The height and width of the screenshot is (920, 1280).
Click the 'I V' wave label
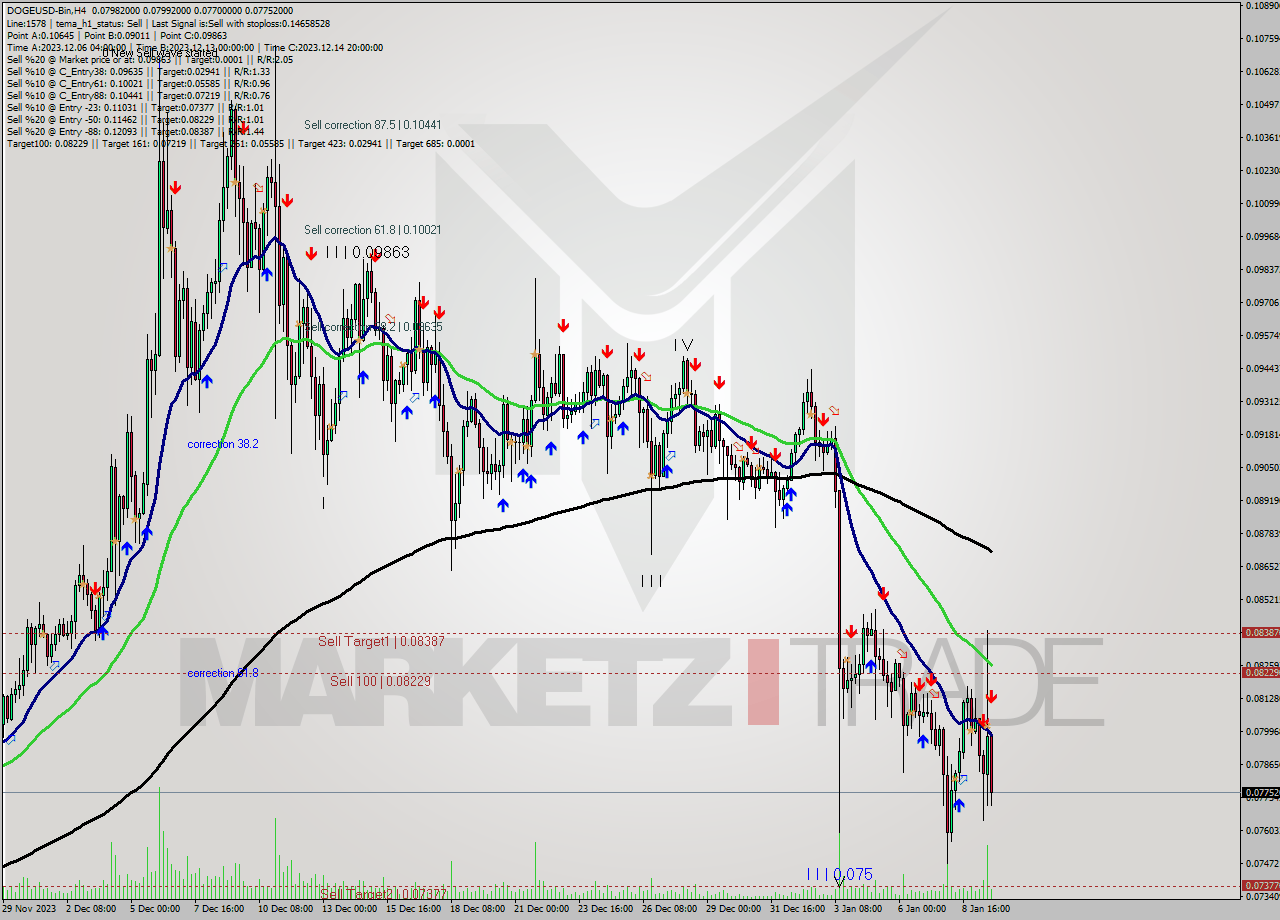683,345
